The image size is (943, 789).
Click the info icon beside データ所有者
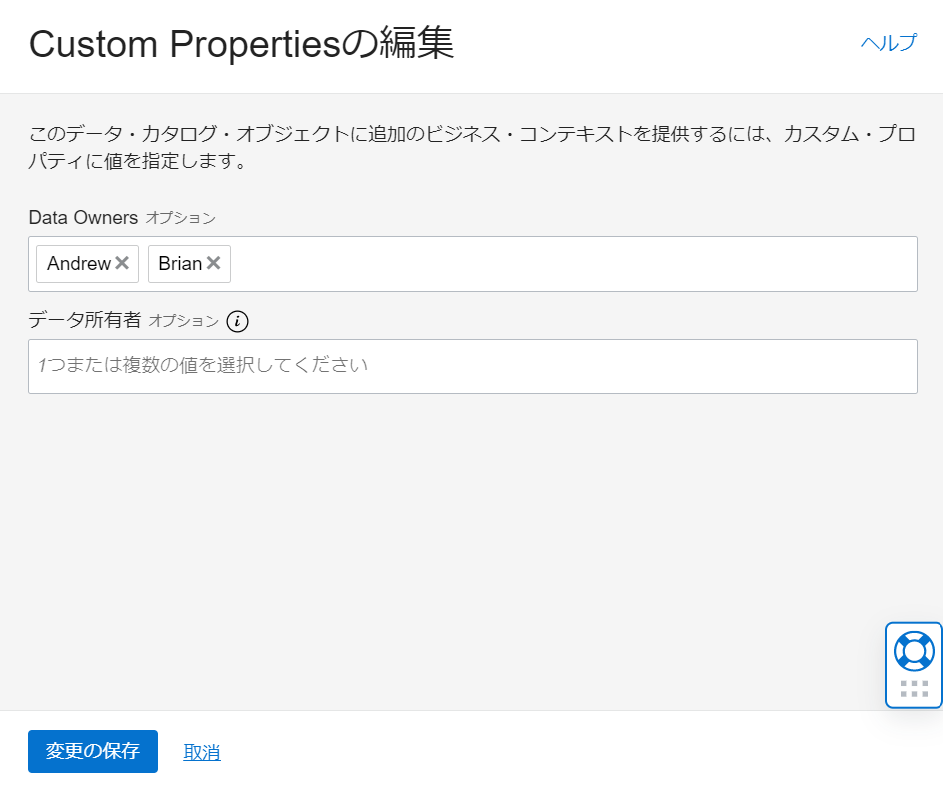pyautogui.click(x=237, y=321)
